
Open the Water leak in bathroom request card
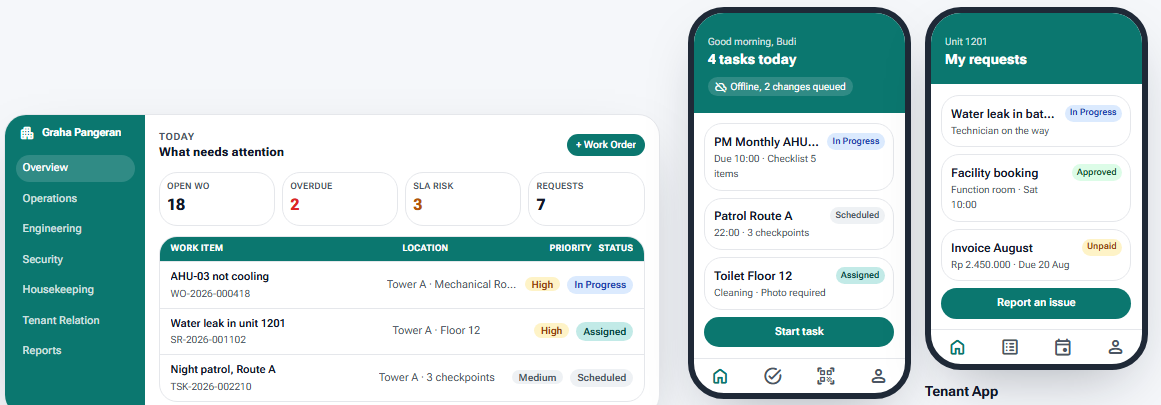pos(1036,121)
